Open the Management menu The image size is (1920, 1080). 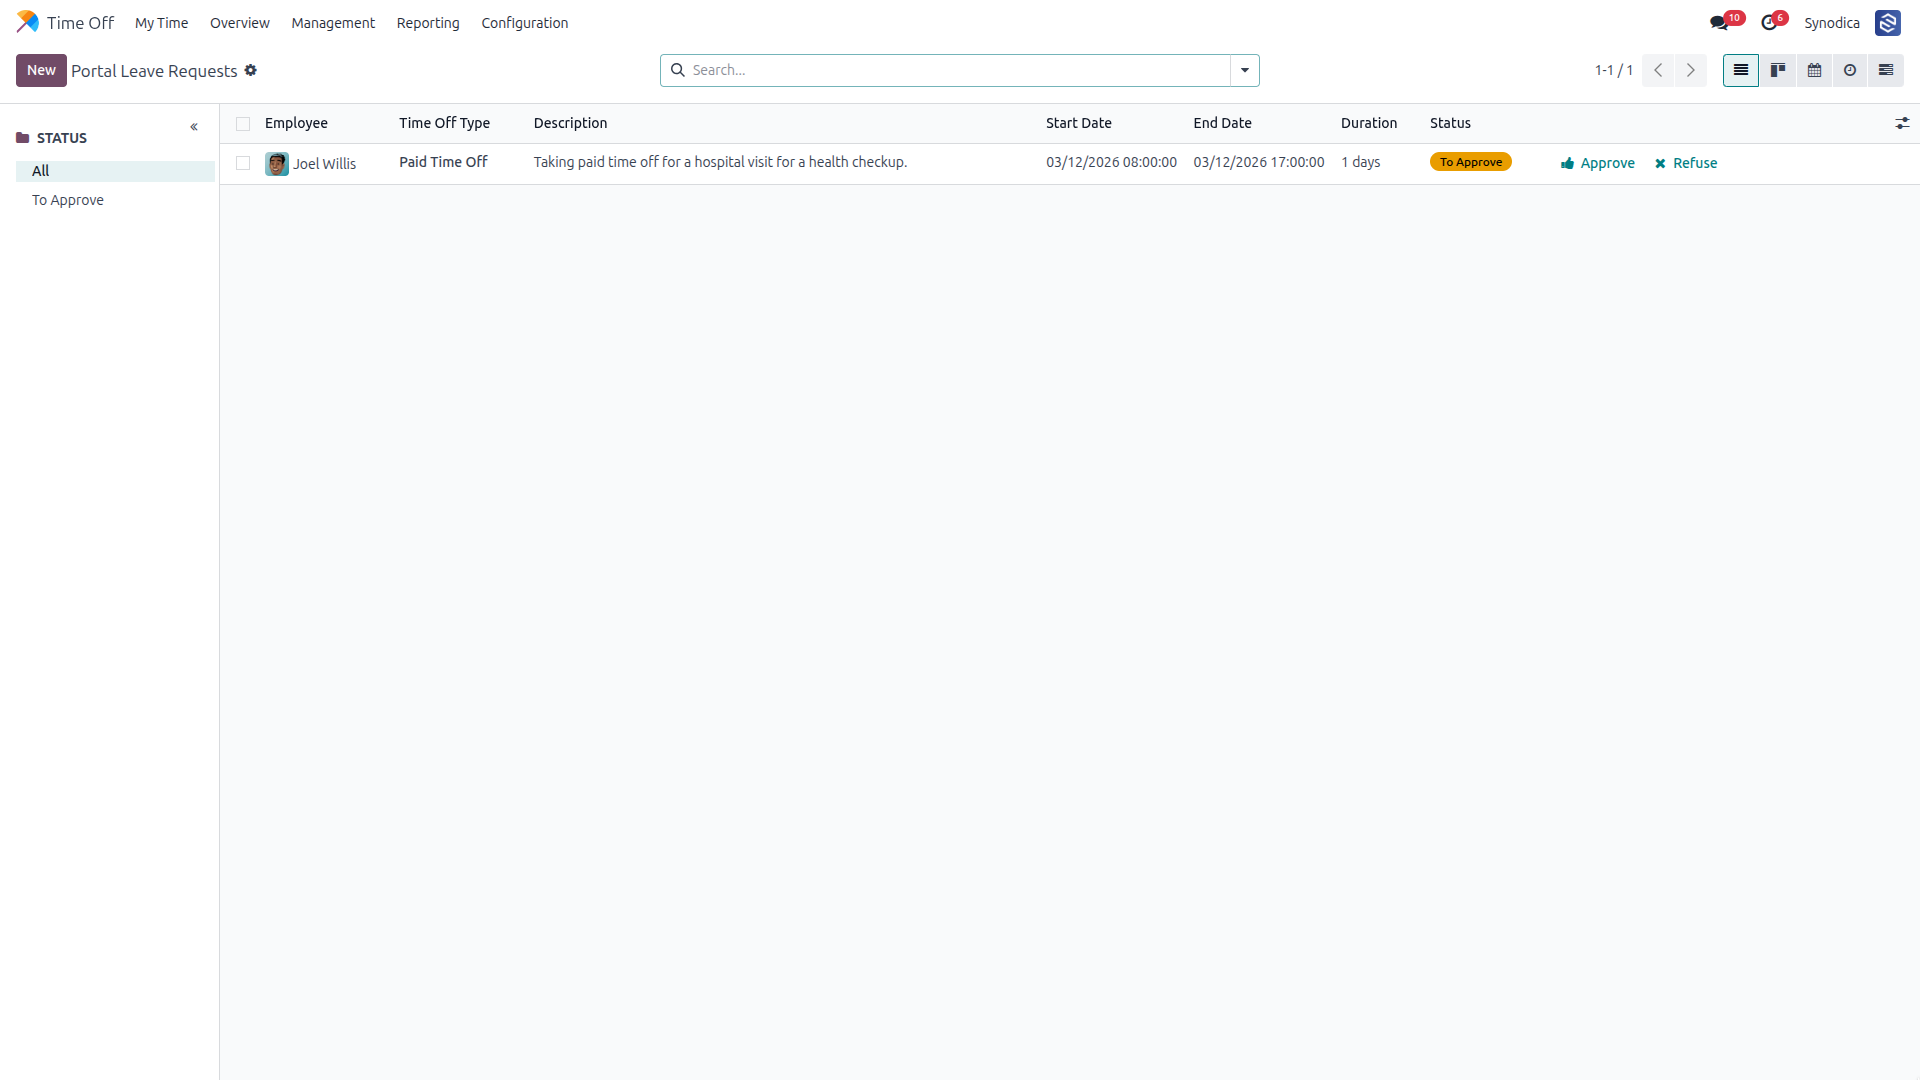coord(333,23)
